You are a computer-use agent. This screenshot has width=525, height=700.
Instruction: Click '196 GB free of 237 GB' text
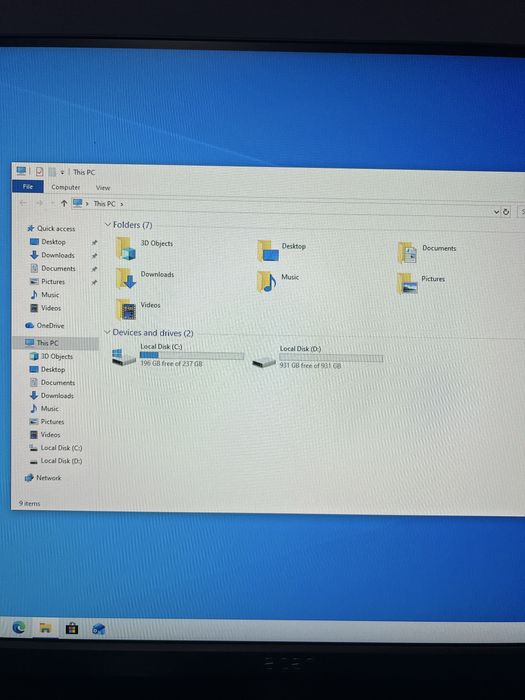pyautogui.click(x=171, y=364)
